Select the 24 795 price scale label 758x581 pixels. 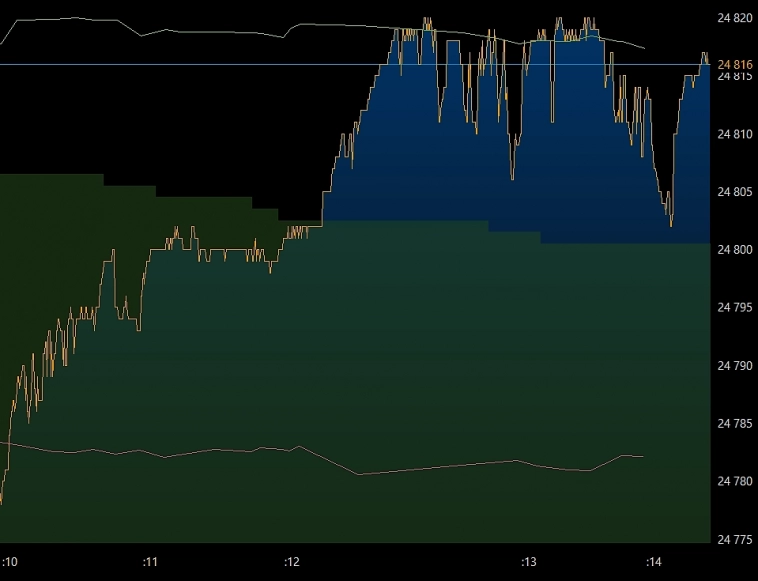point(735,308)
